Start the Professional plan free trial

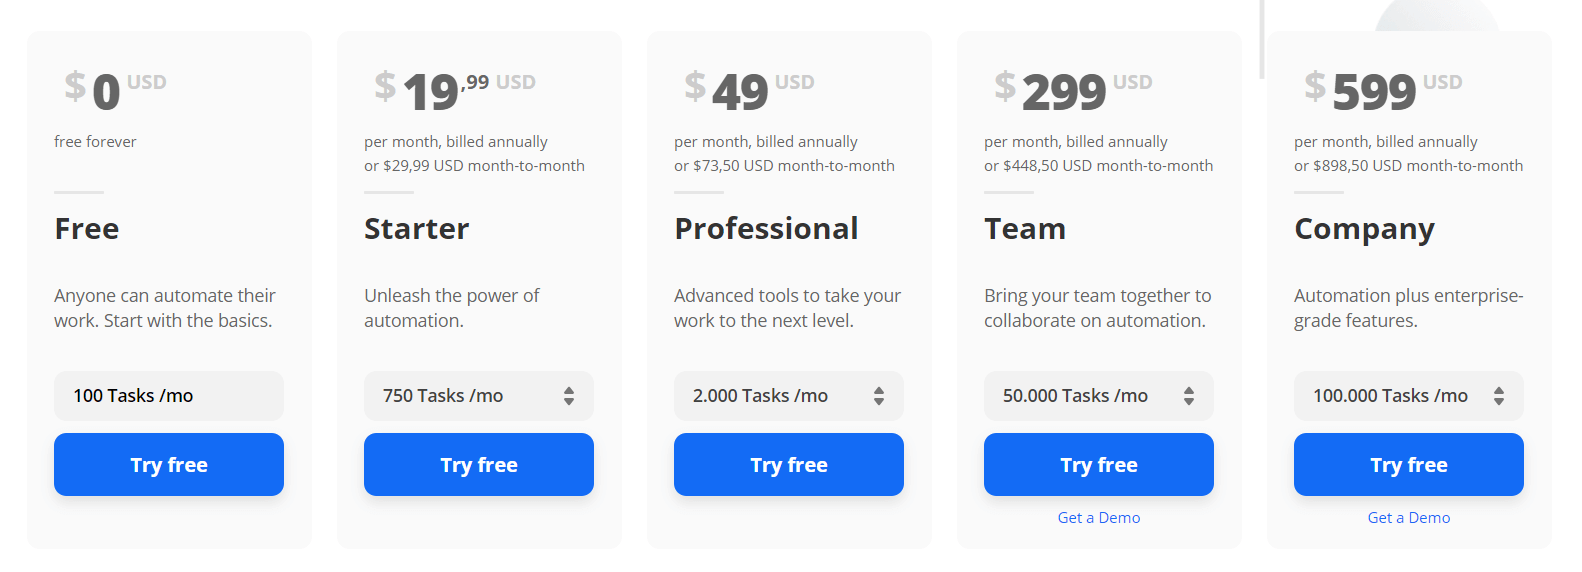(789, 465)
